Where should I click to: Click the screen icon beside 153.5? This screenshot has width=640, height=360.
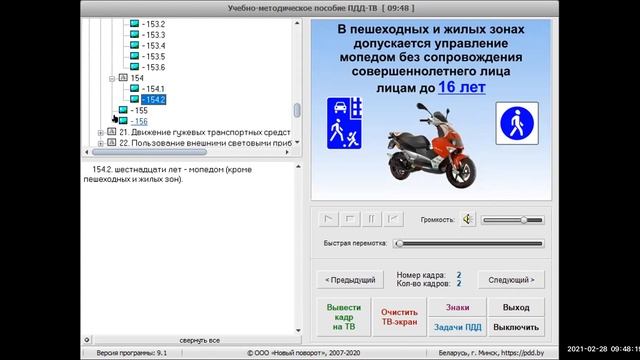tap(134, 56)
